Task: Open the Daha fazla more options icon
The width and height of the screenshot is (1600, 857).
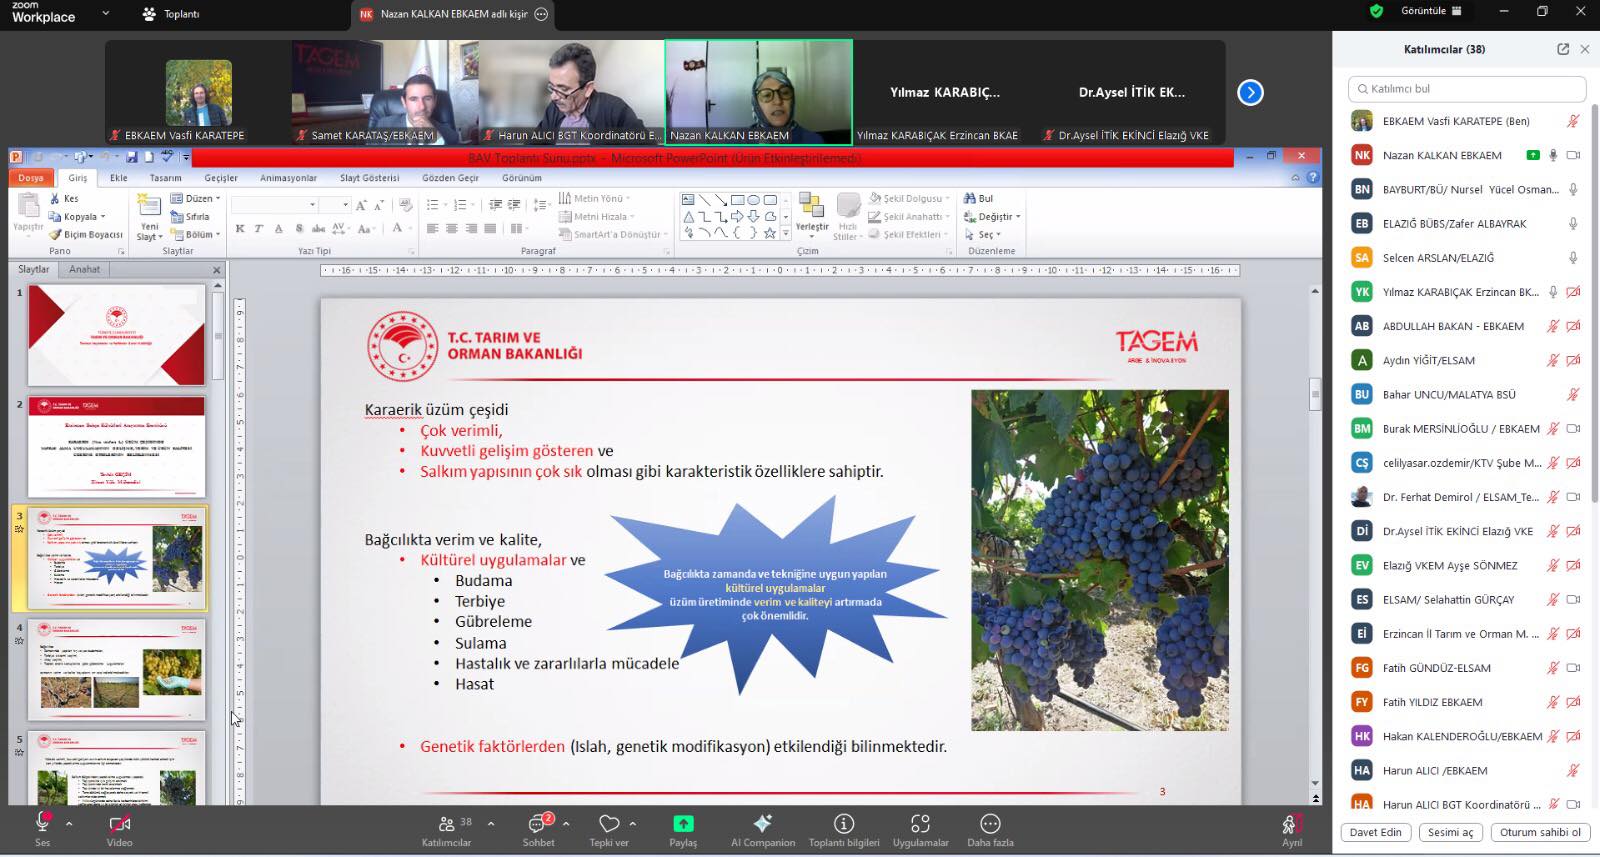Action: click(x=990, y=824)
